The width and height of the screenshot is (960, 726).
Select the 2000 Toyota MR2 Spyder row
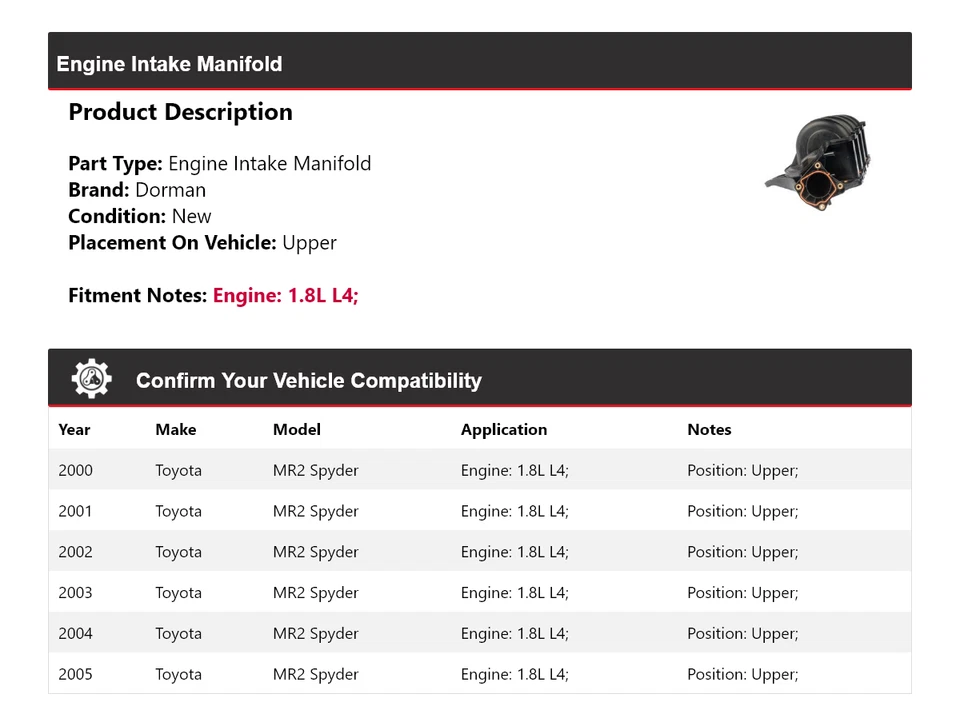point(480,470)
